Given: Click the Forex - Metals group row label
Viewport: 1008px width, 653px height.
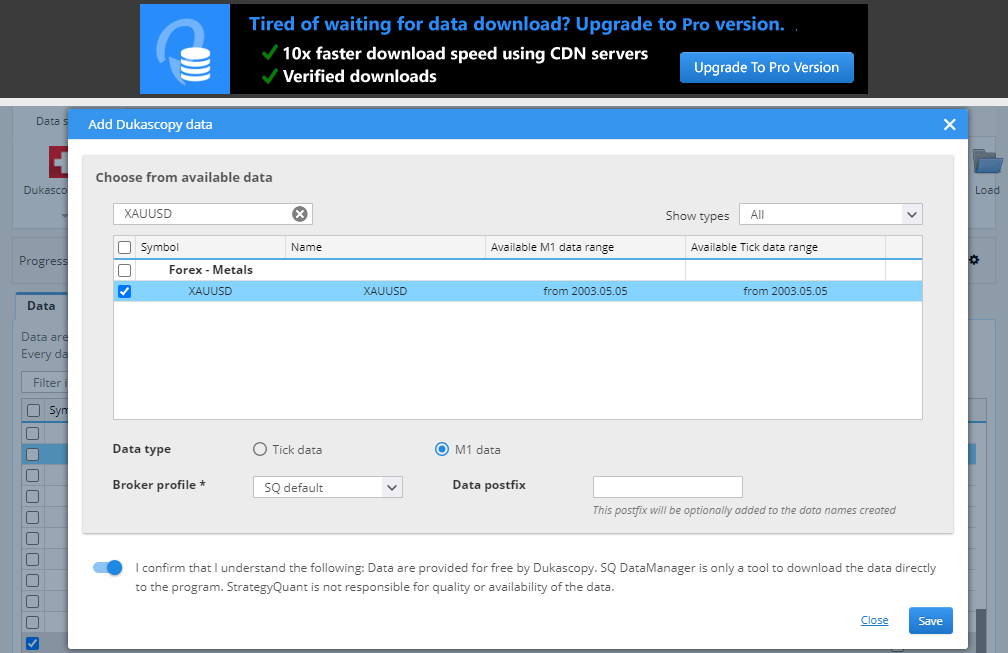Looking at the screenshot, I should (x=211, y=270).
